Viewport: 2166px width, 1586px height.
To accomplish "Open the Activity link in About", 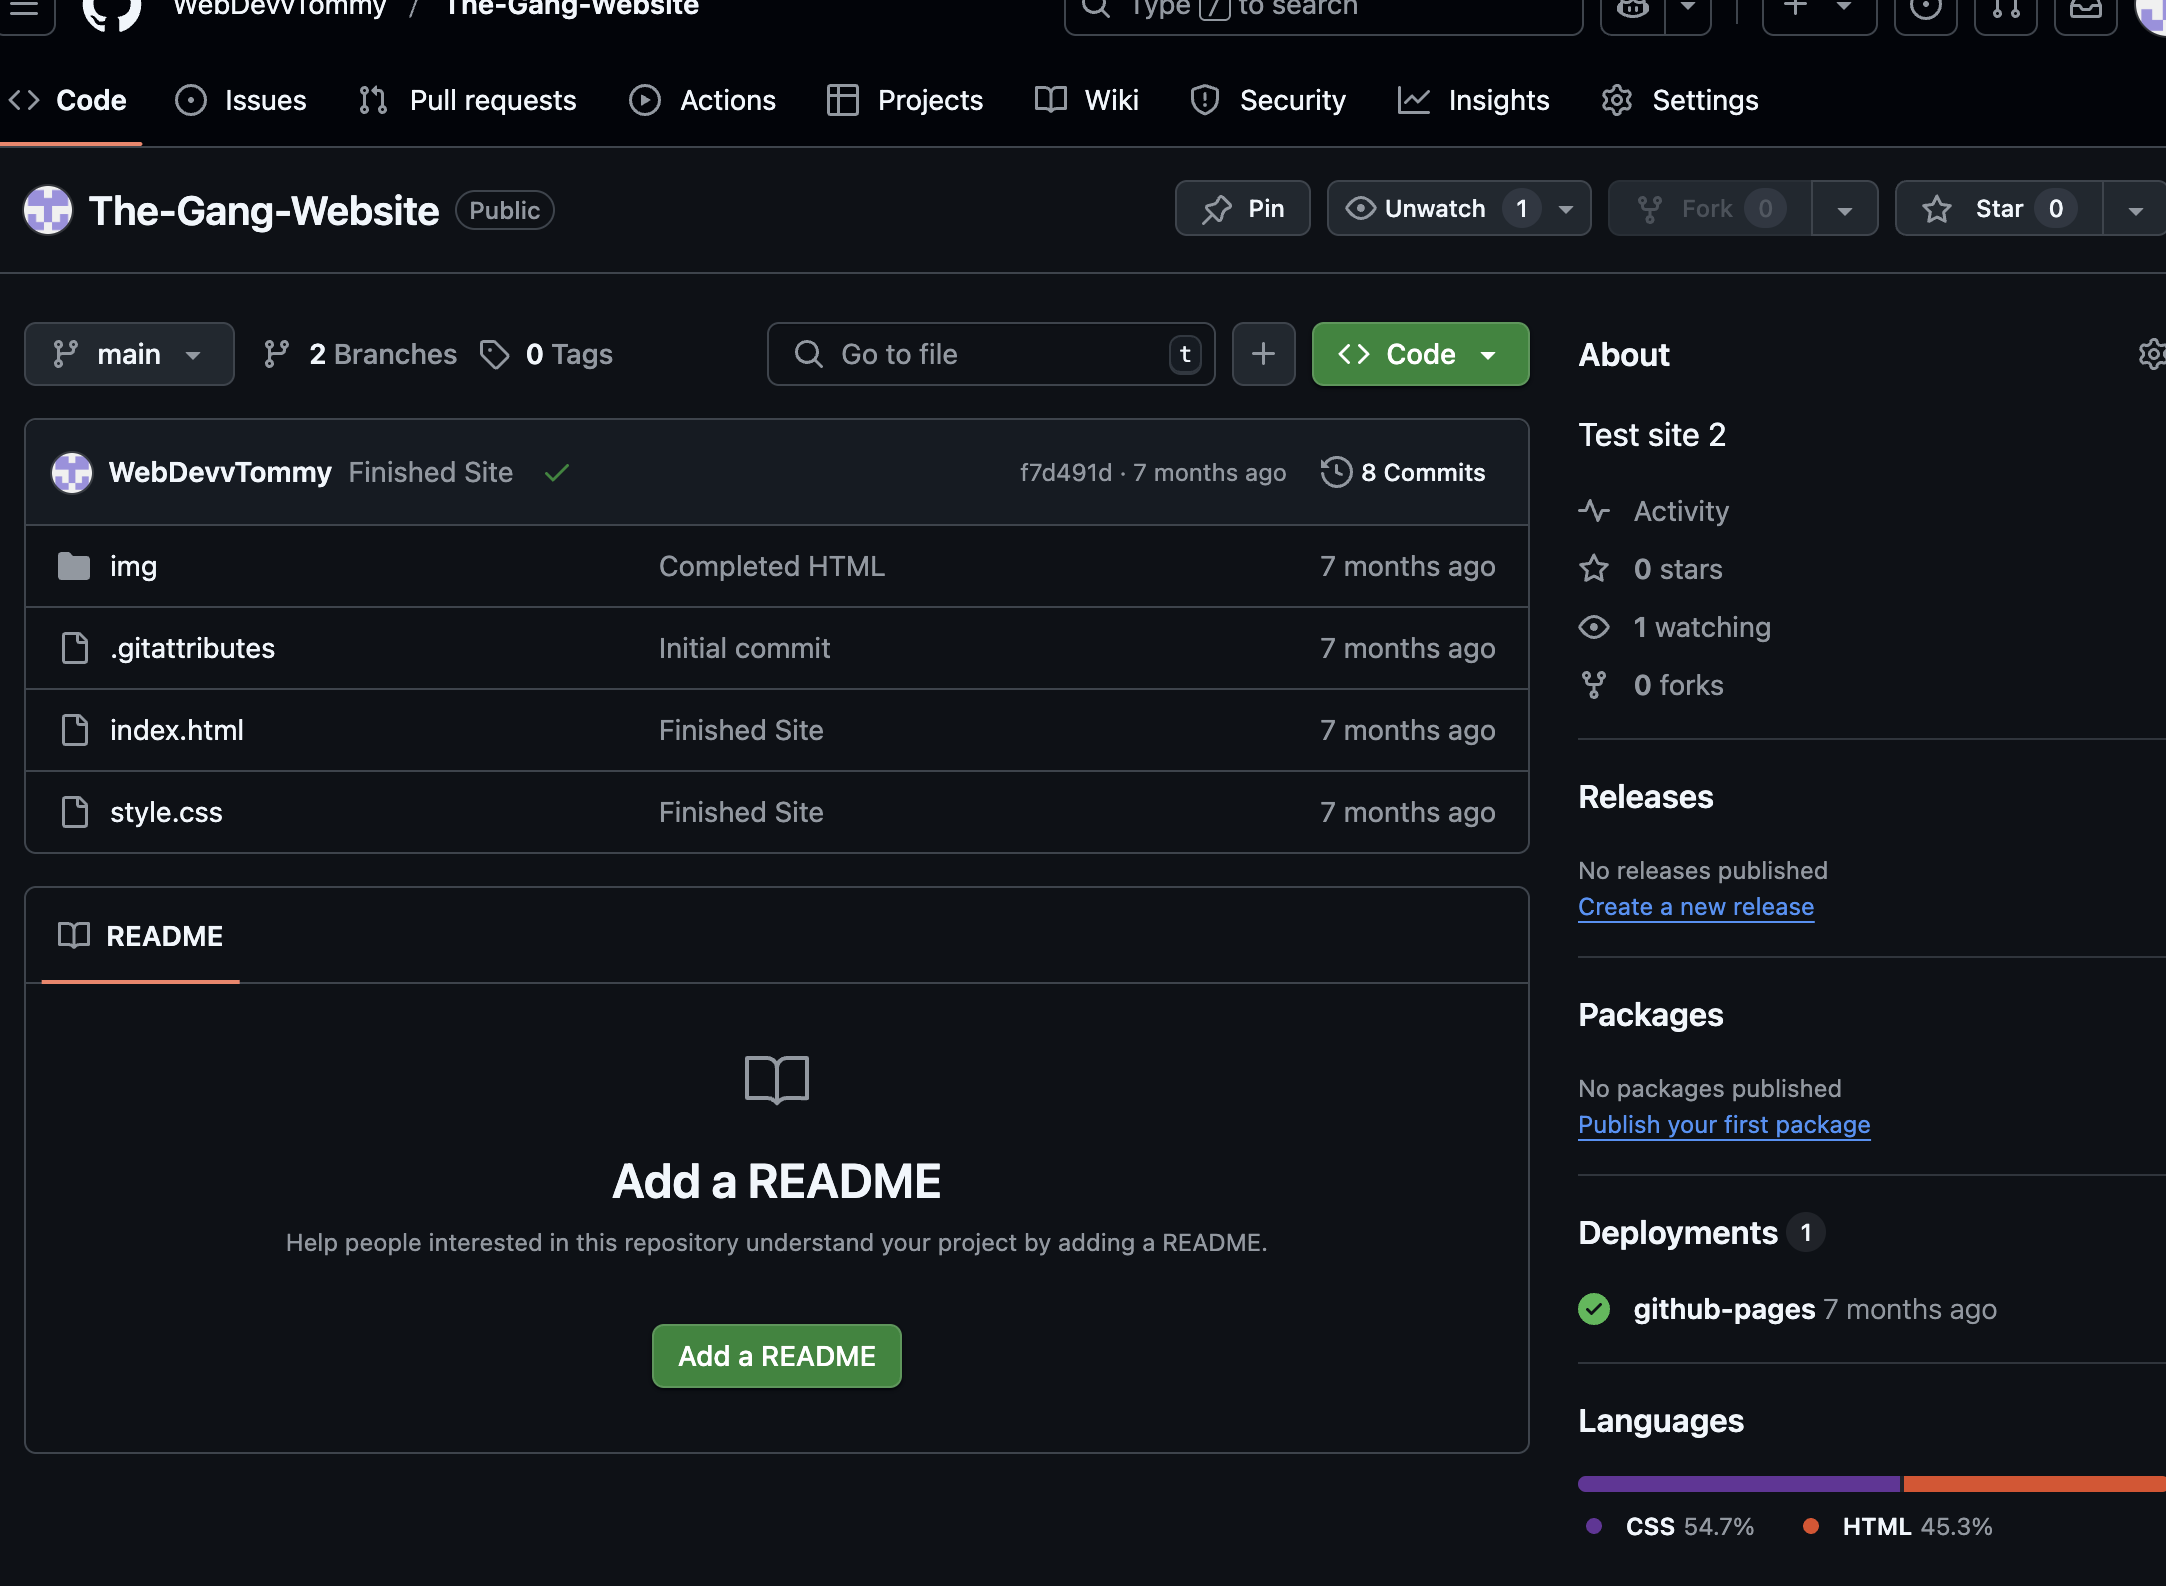I will click(x=1654, y=511).
